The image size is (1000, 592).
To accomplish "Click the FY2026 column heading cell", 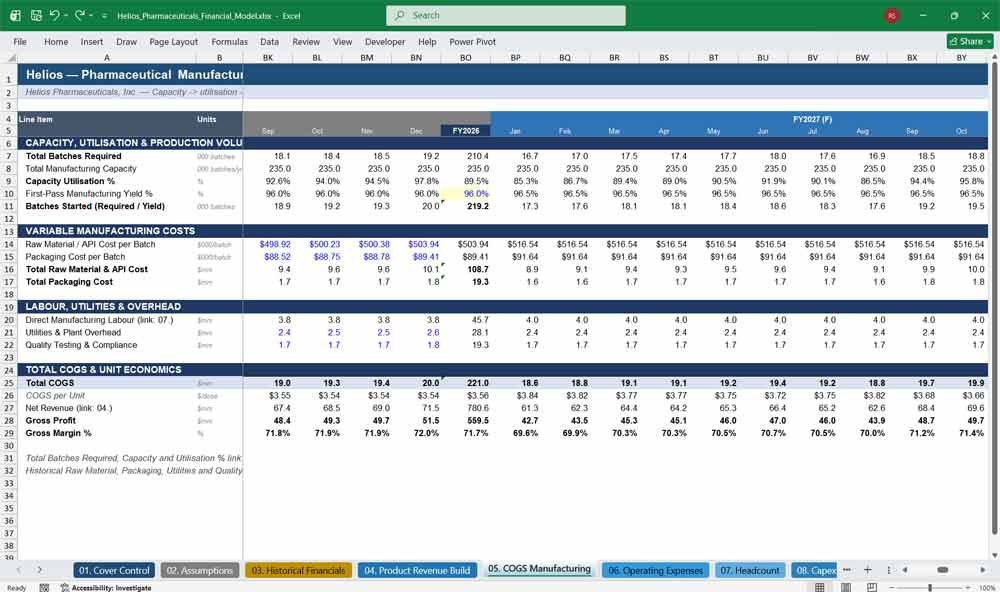I will (466, 131).
